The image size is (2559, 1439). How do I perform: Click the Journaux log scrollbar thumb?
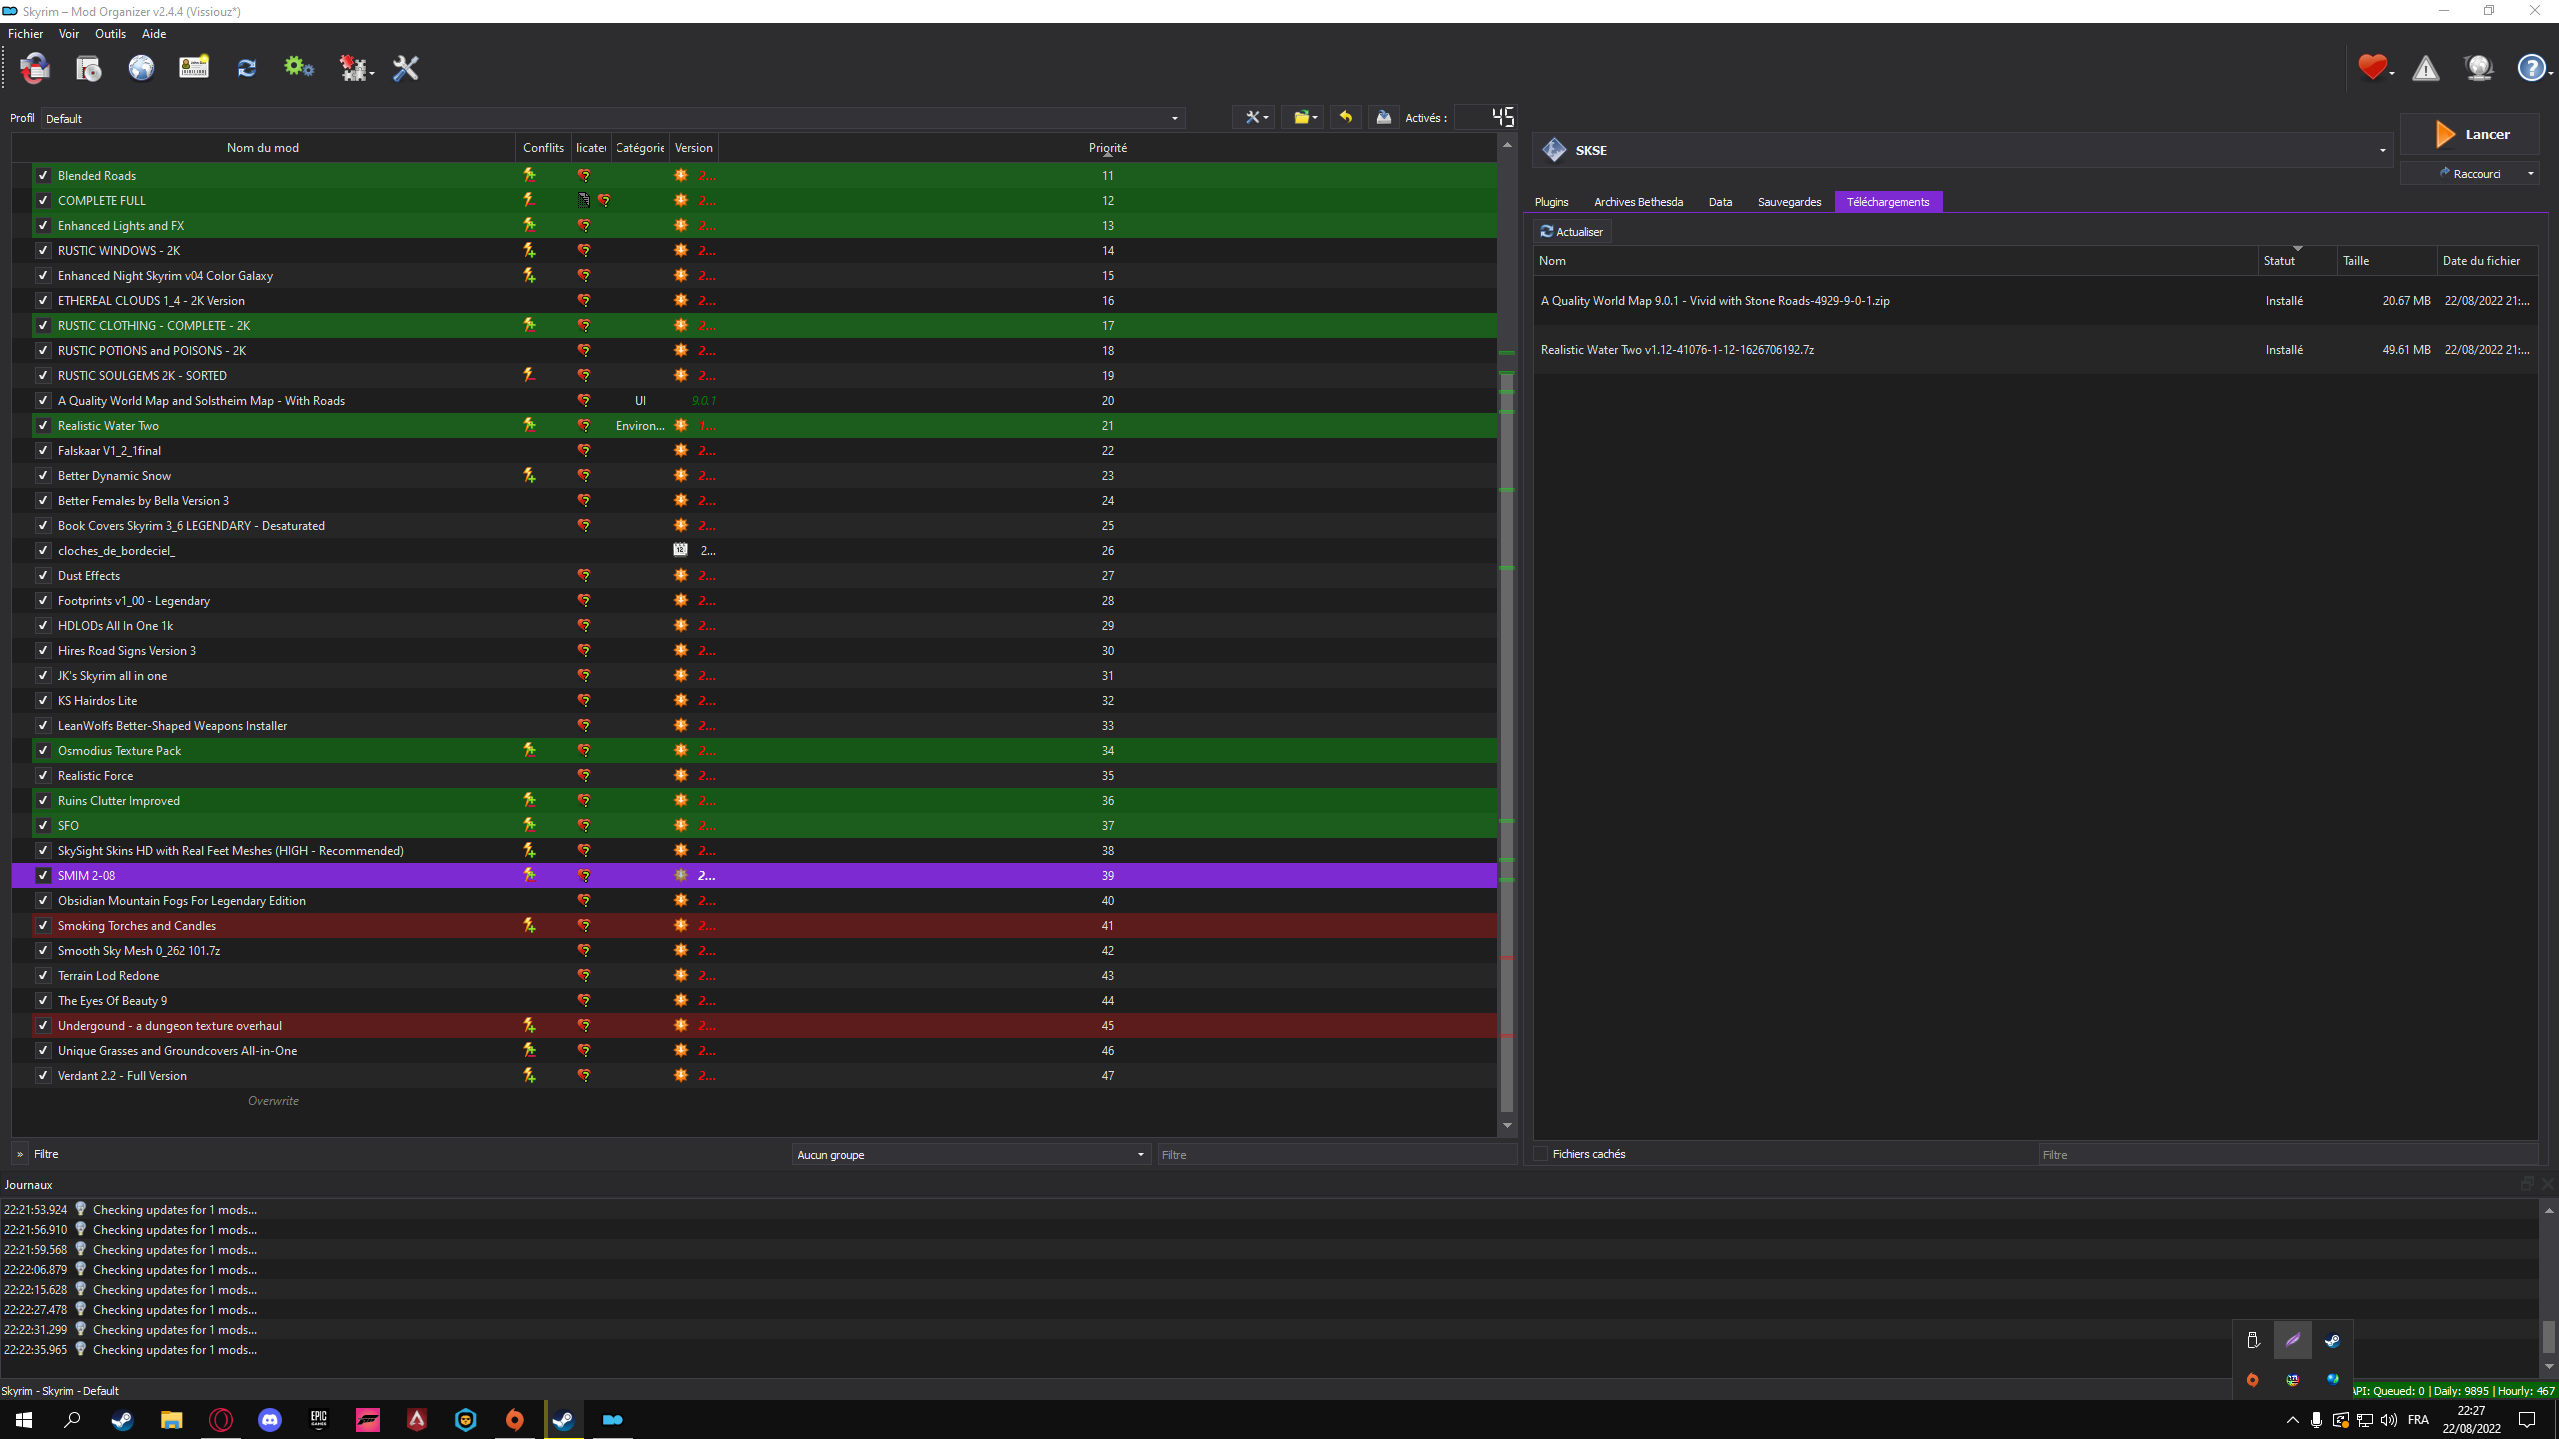[x=2548, y=1337]
